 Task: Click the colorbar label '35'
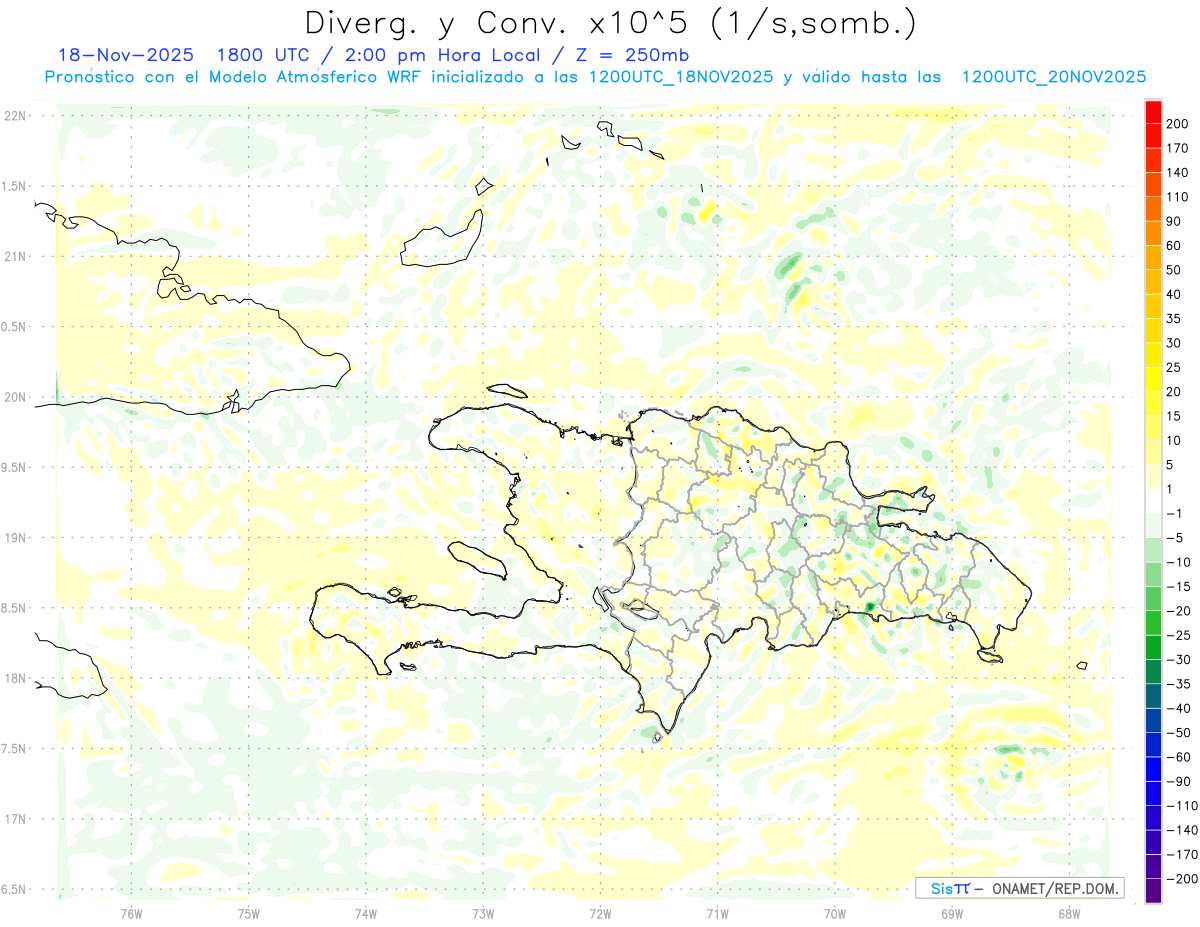1174,318
